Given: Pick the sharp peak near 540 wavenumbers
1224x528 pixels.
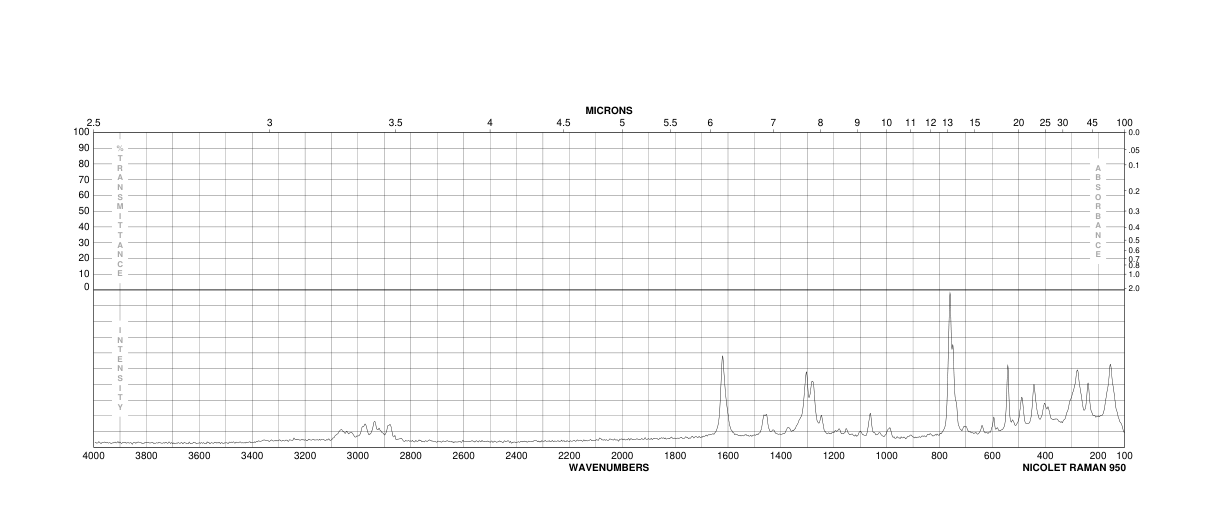Looking at the screenshot, I should click(x=1007, y=368).
